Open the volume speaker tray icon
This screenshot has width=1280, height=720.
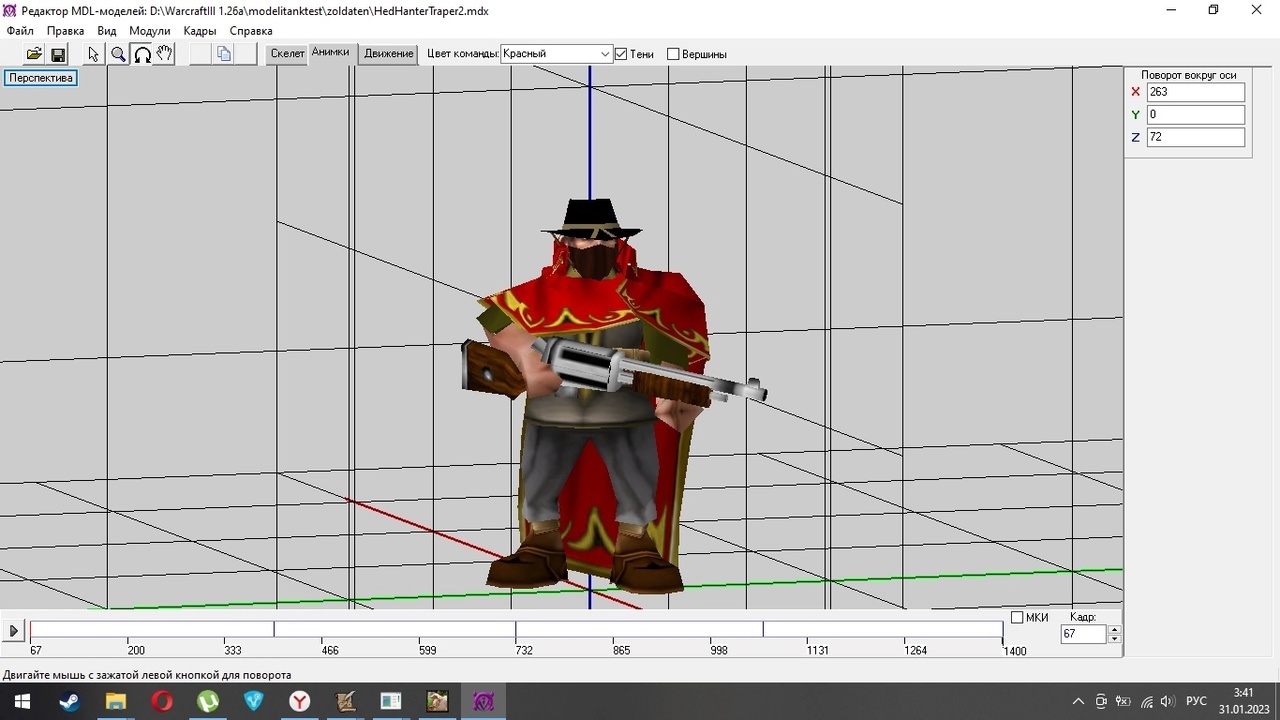pyautogui.click(x=1167, y=701)
